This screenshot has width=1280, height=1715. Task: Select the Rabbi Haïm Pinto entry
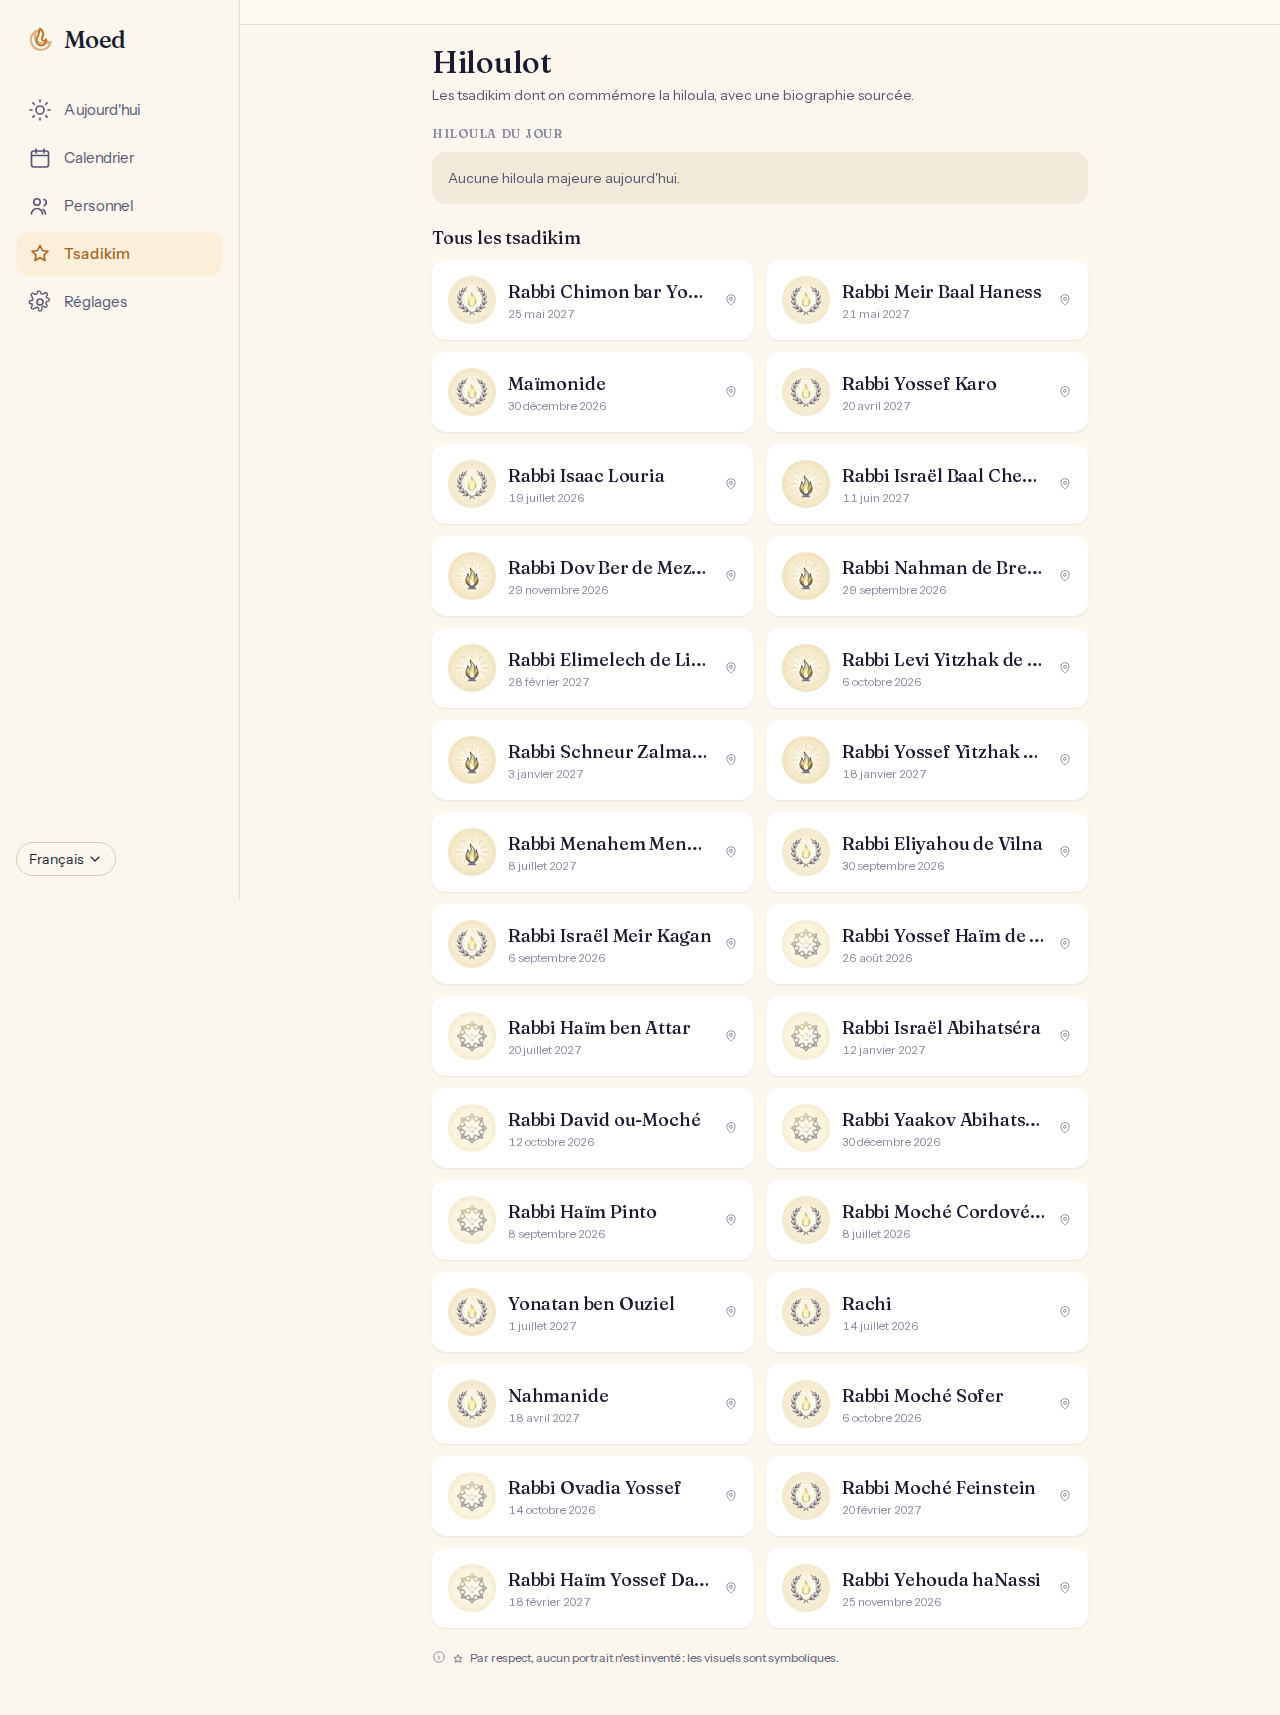pyautogui.click(x=593, y=1220)
